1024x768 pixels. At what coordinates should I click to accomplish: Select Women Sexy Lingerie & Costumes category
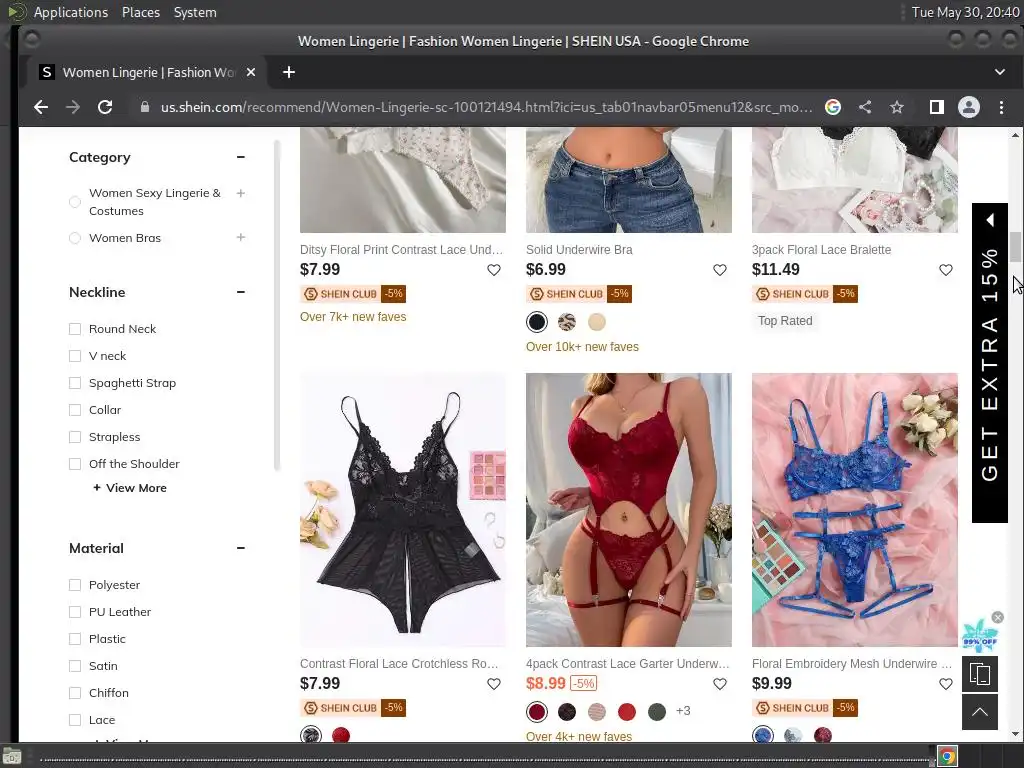75,202
